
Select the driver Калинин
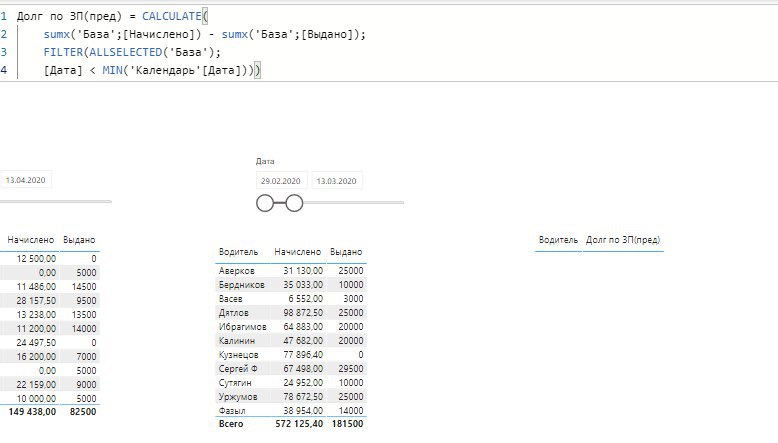(x=237, y=340)
